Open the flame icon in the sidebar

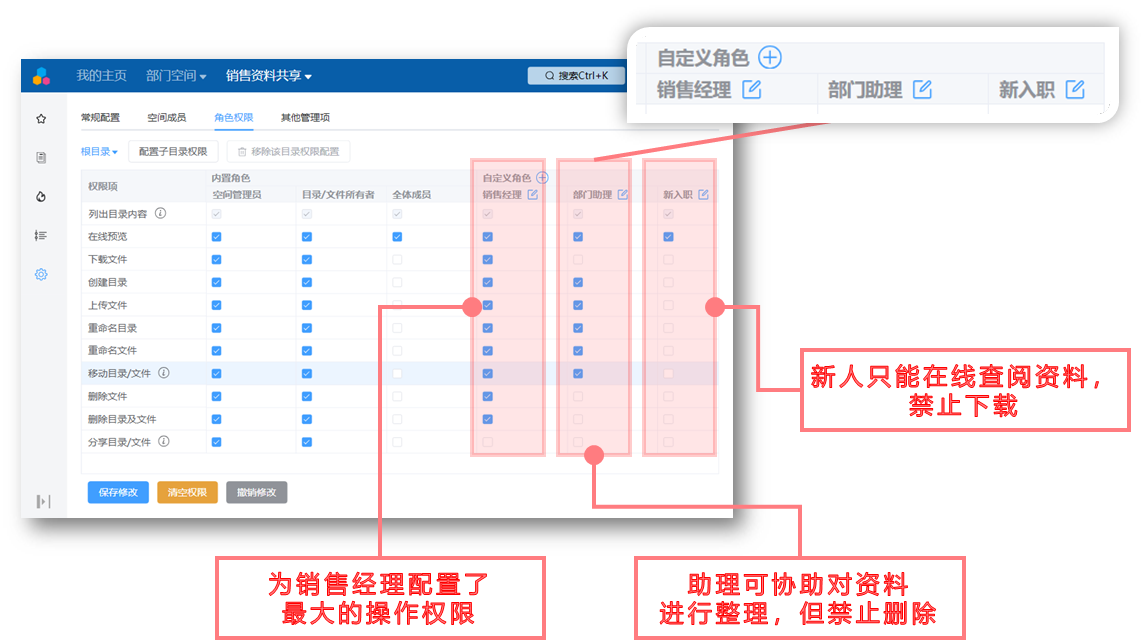point(41,196)
